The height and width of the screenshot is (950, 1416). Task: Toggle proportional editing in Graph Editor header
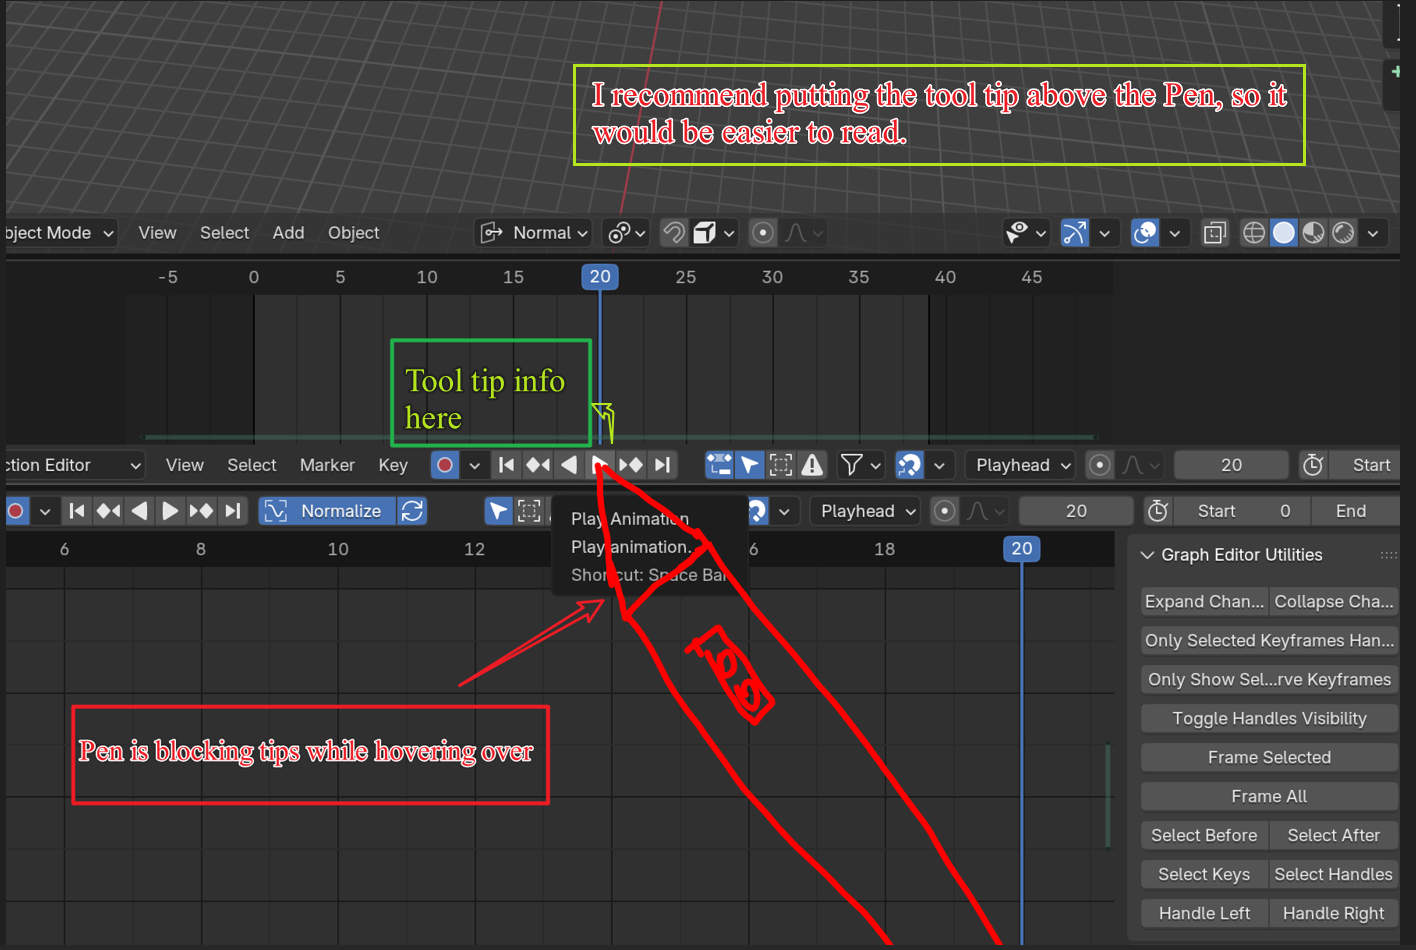coord(944,511)
